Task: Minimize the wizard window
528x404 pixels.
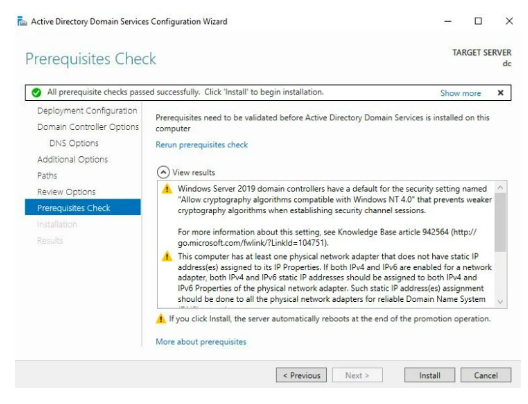Action: pos(448,21)
